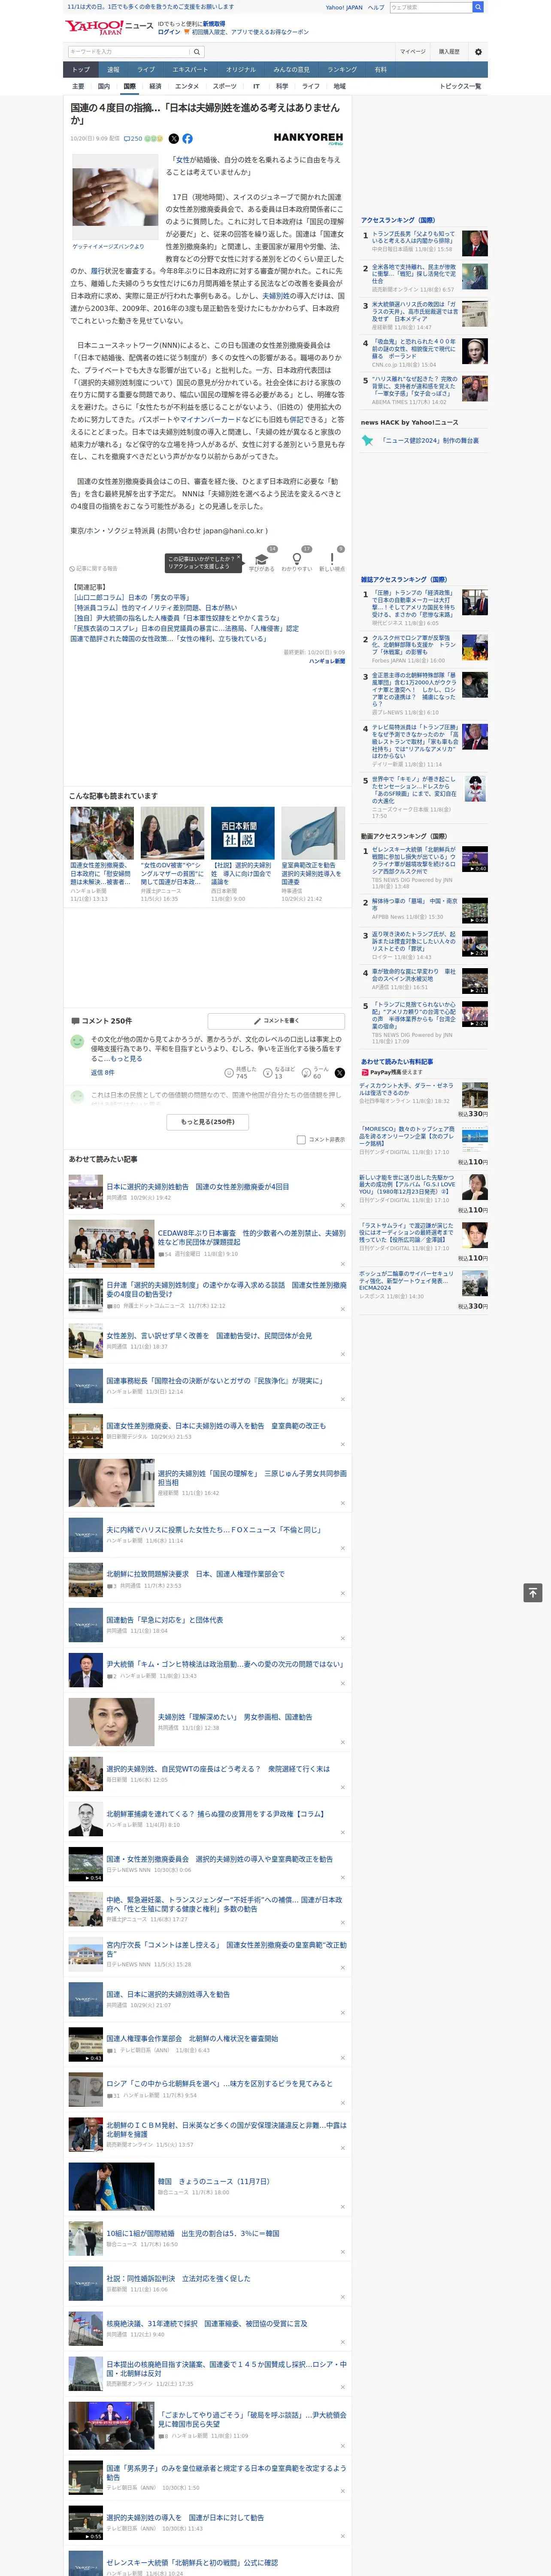This screenshot has width=551, height=2576.
Task: Open settings via the gear icon
Action: point(478,52)
